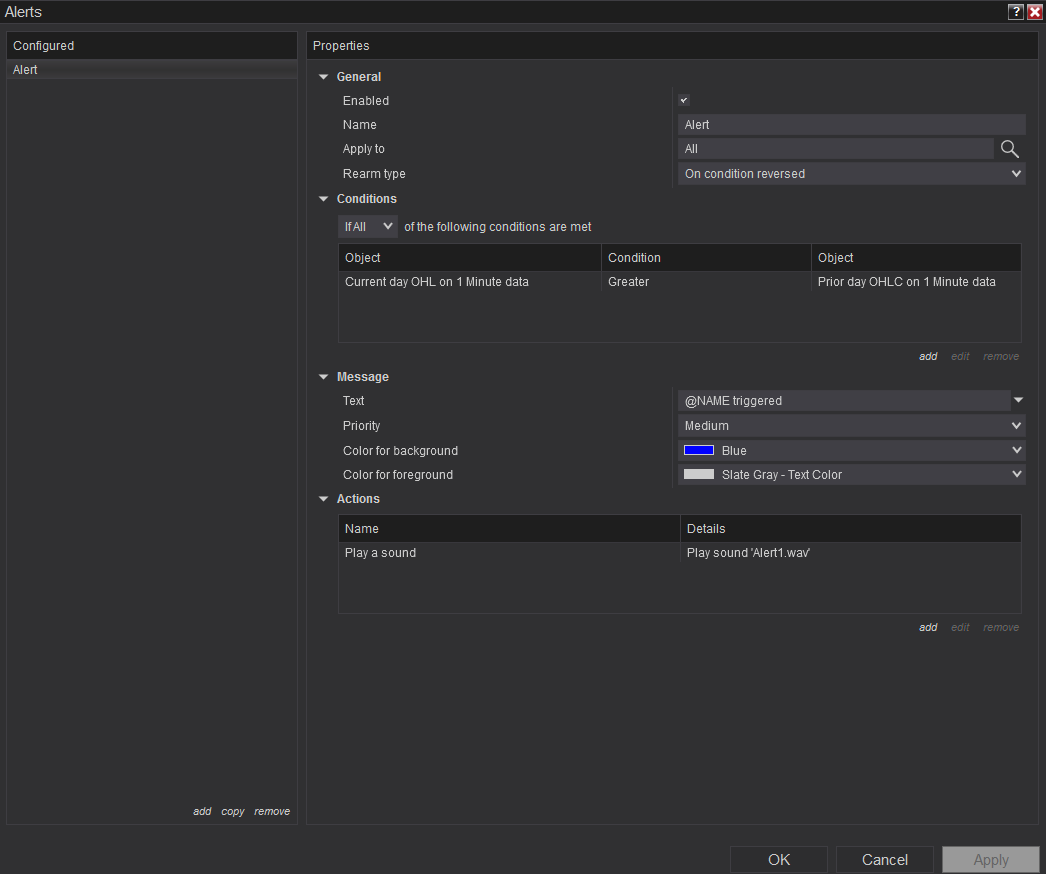Click the help question mark icon
This screenshot has width=1046, height=874.
[x=1016, y=12]
